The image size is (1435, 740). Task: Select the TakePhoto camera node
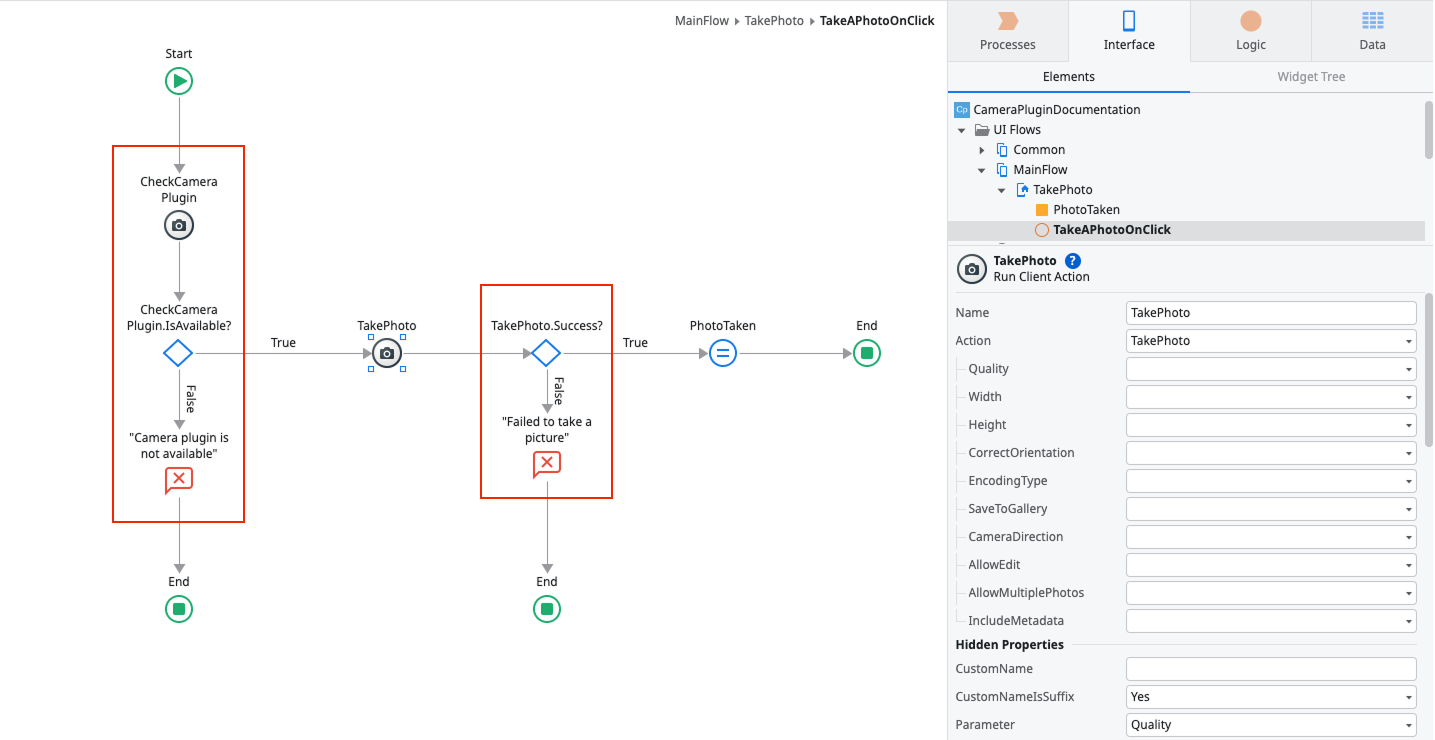coord(387,353)
